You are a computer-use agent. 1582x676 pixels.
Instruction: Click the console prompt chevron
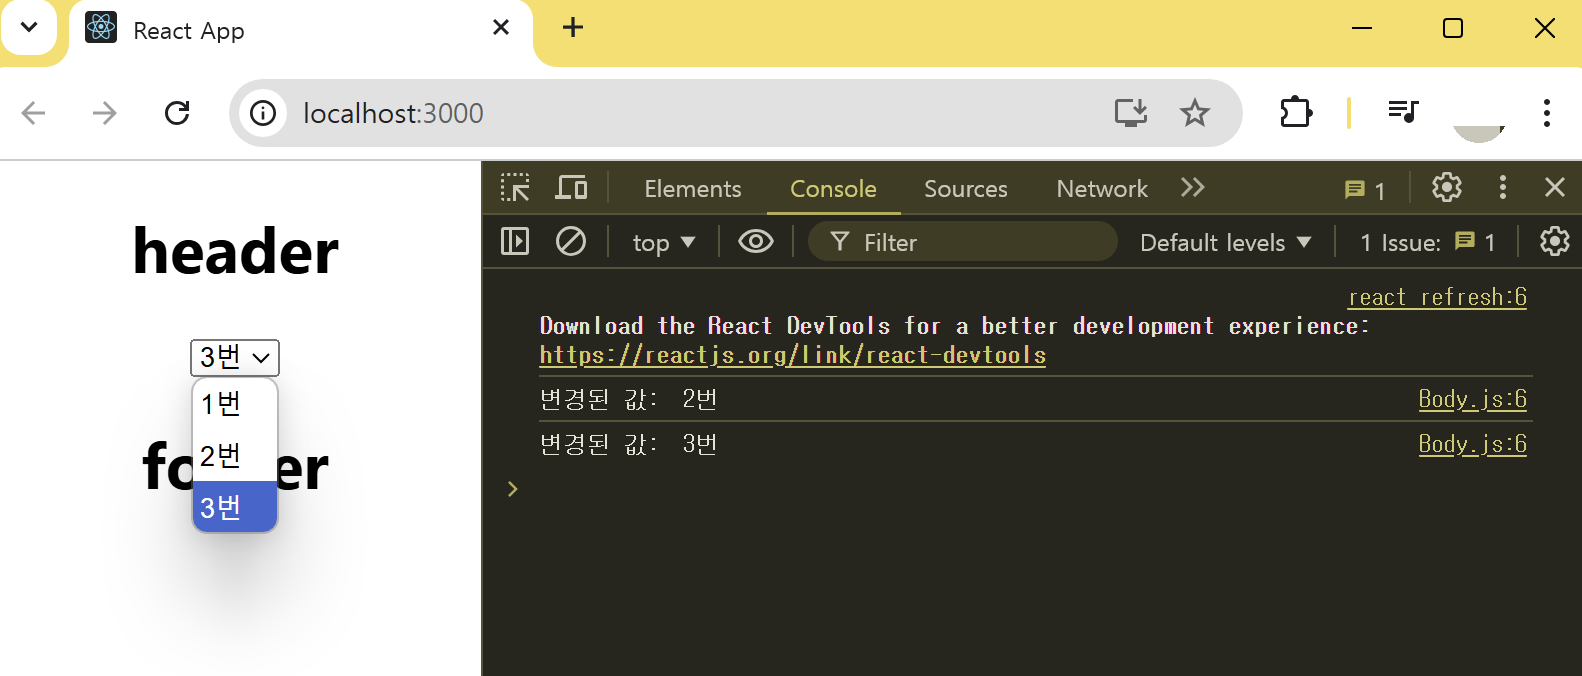(x=512, y=489)
